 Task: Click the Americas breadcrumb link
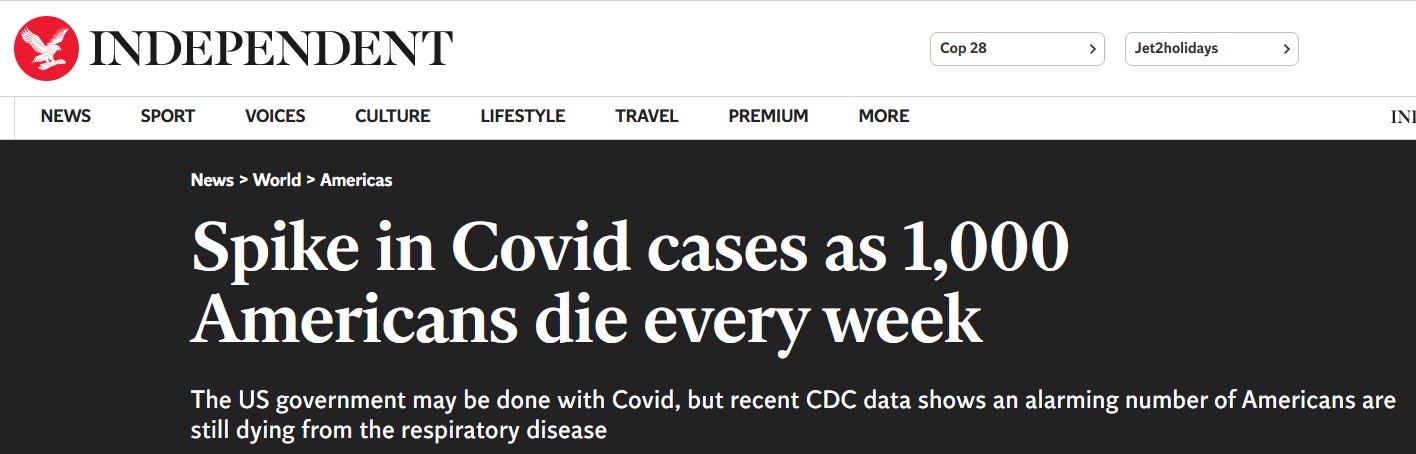point(356,180)
